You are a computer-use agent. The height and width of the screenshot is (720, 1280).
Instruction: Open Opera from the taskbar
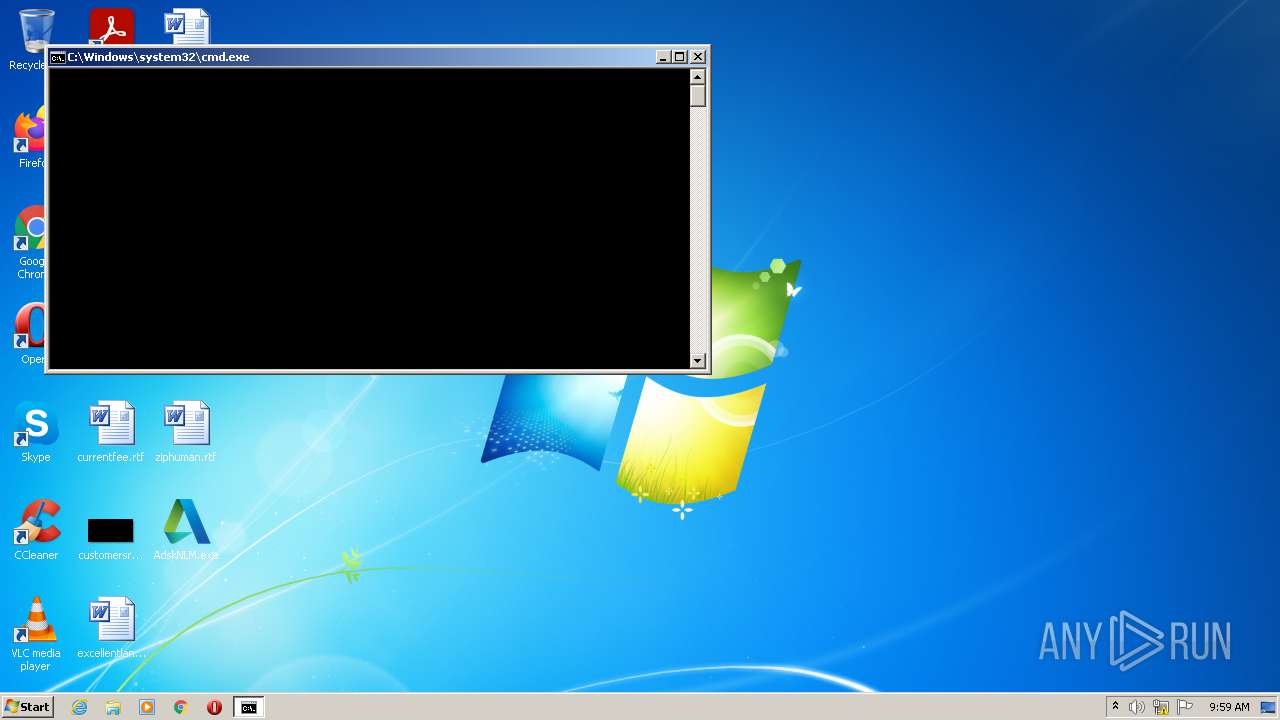[214, 707]
